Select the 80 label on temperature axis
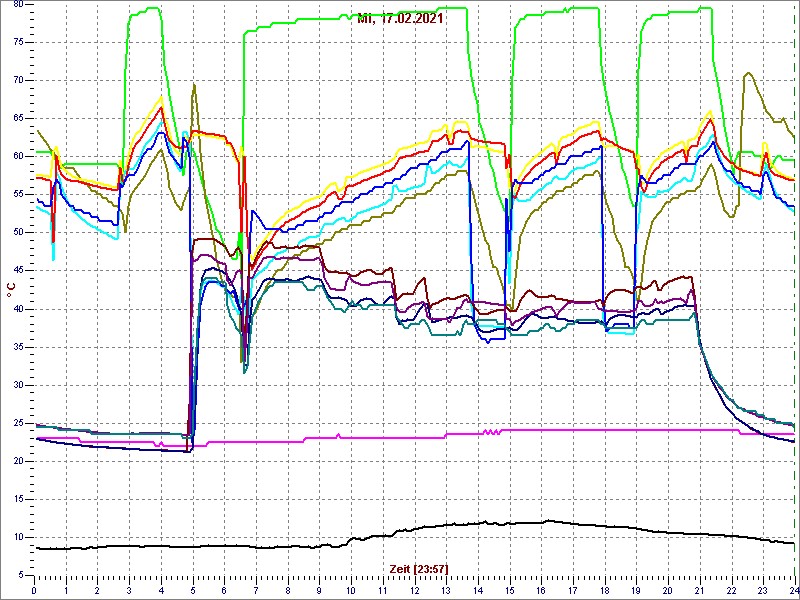 (x=19, y=4)
